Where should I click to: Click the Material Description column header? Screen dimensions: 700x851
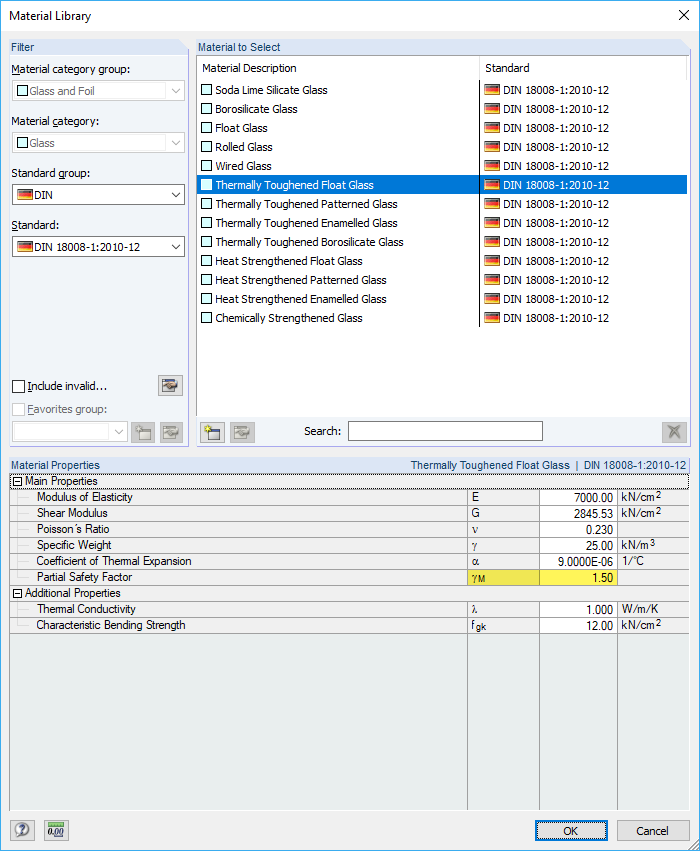(x=338, y=68)
